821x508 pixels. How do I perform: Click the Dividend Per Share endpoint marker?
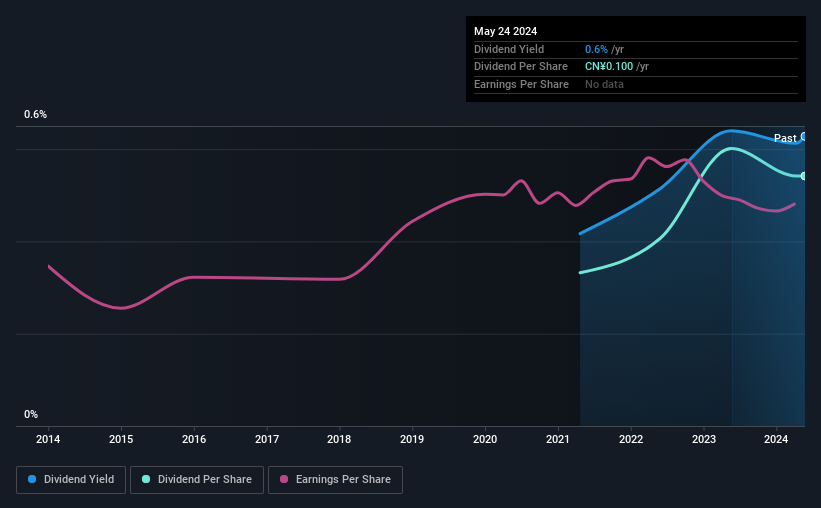tap(804, 176)
